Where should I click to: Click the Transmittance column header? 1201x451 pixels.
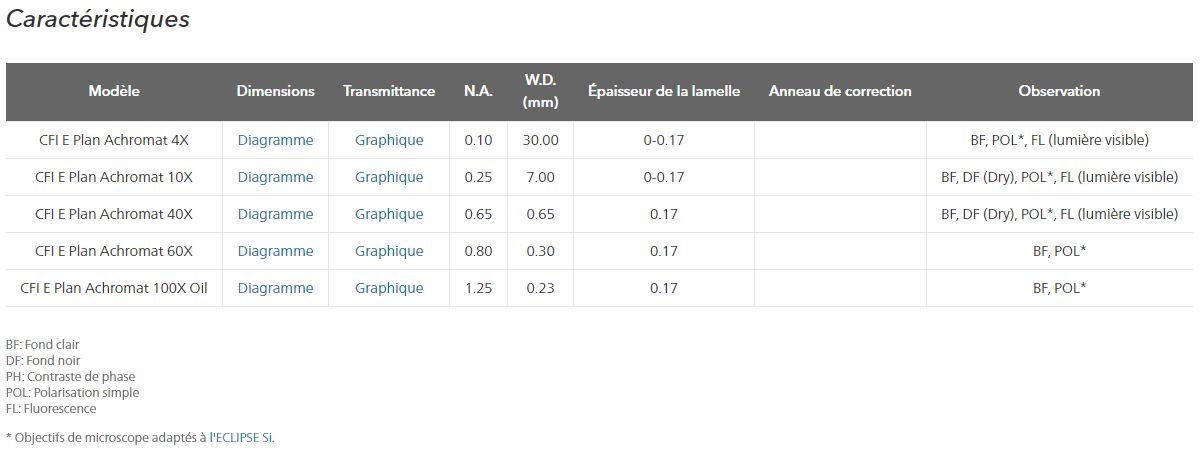389,91
